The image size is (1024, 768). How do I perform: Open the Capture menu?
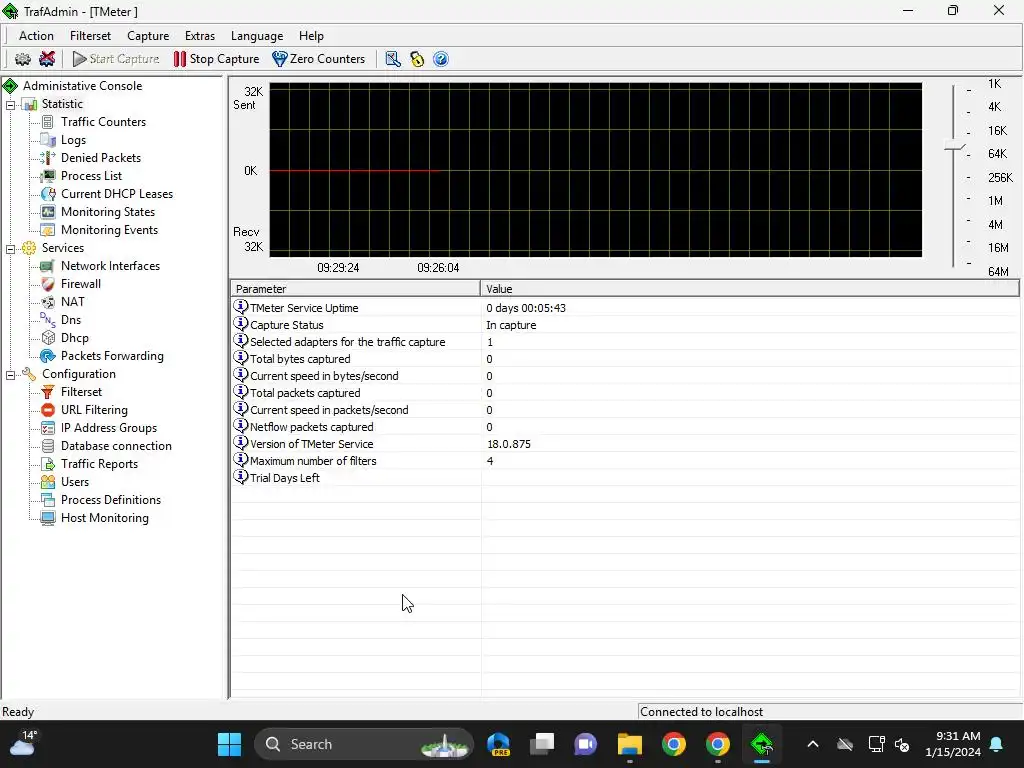148,36
